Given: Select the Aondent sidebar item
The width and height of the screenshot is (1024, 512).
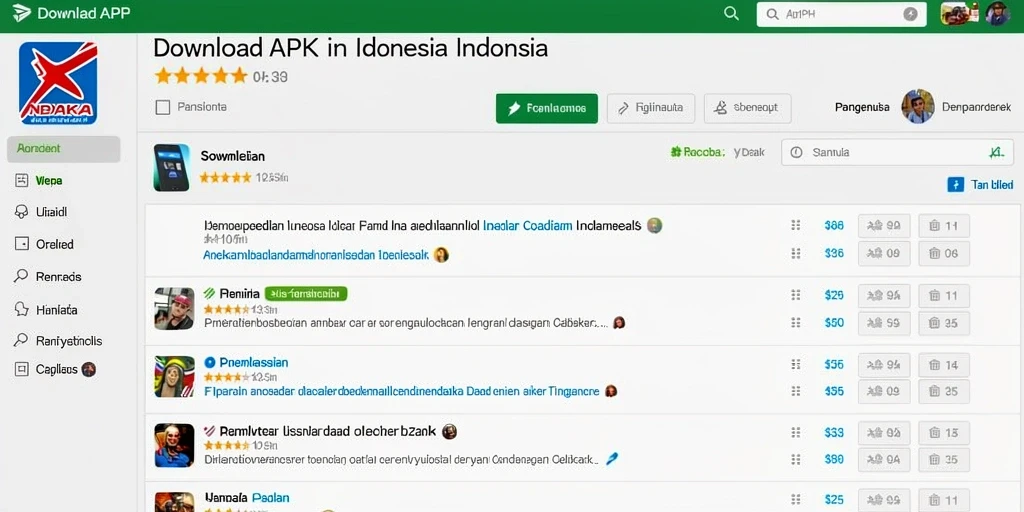Looking at the screenshot, I should (x=63, y=149).
